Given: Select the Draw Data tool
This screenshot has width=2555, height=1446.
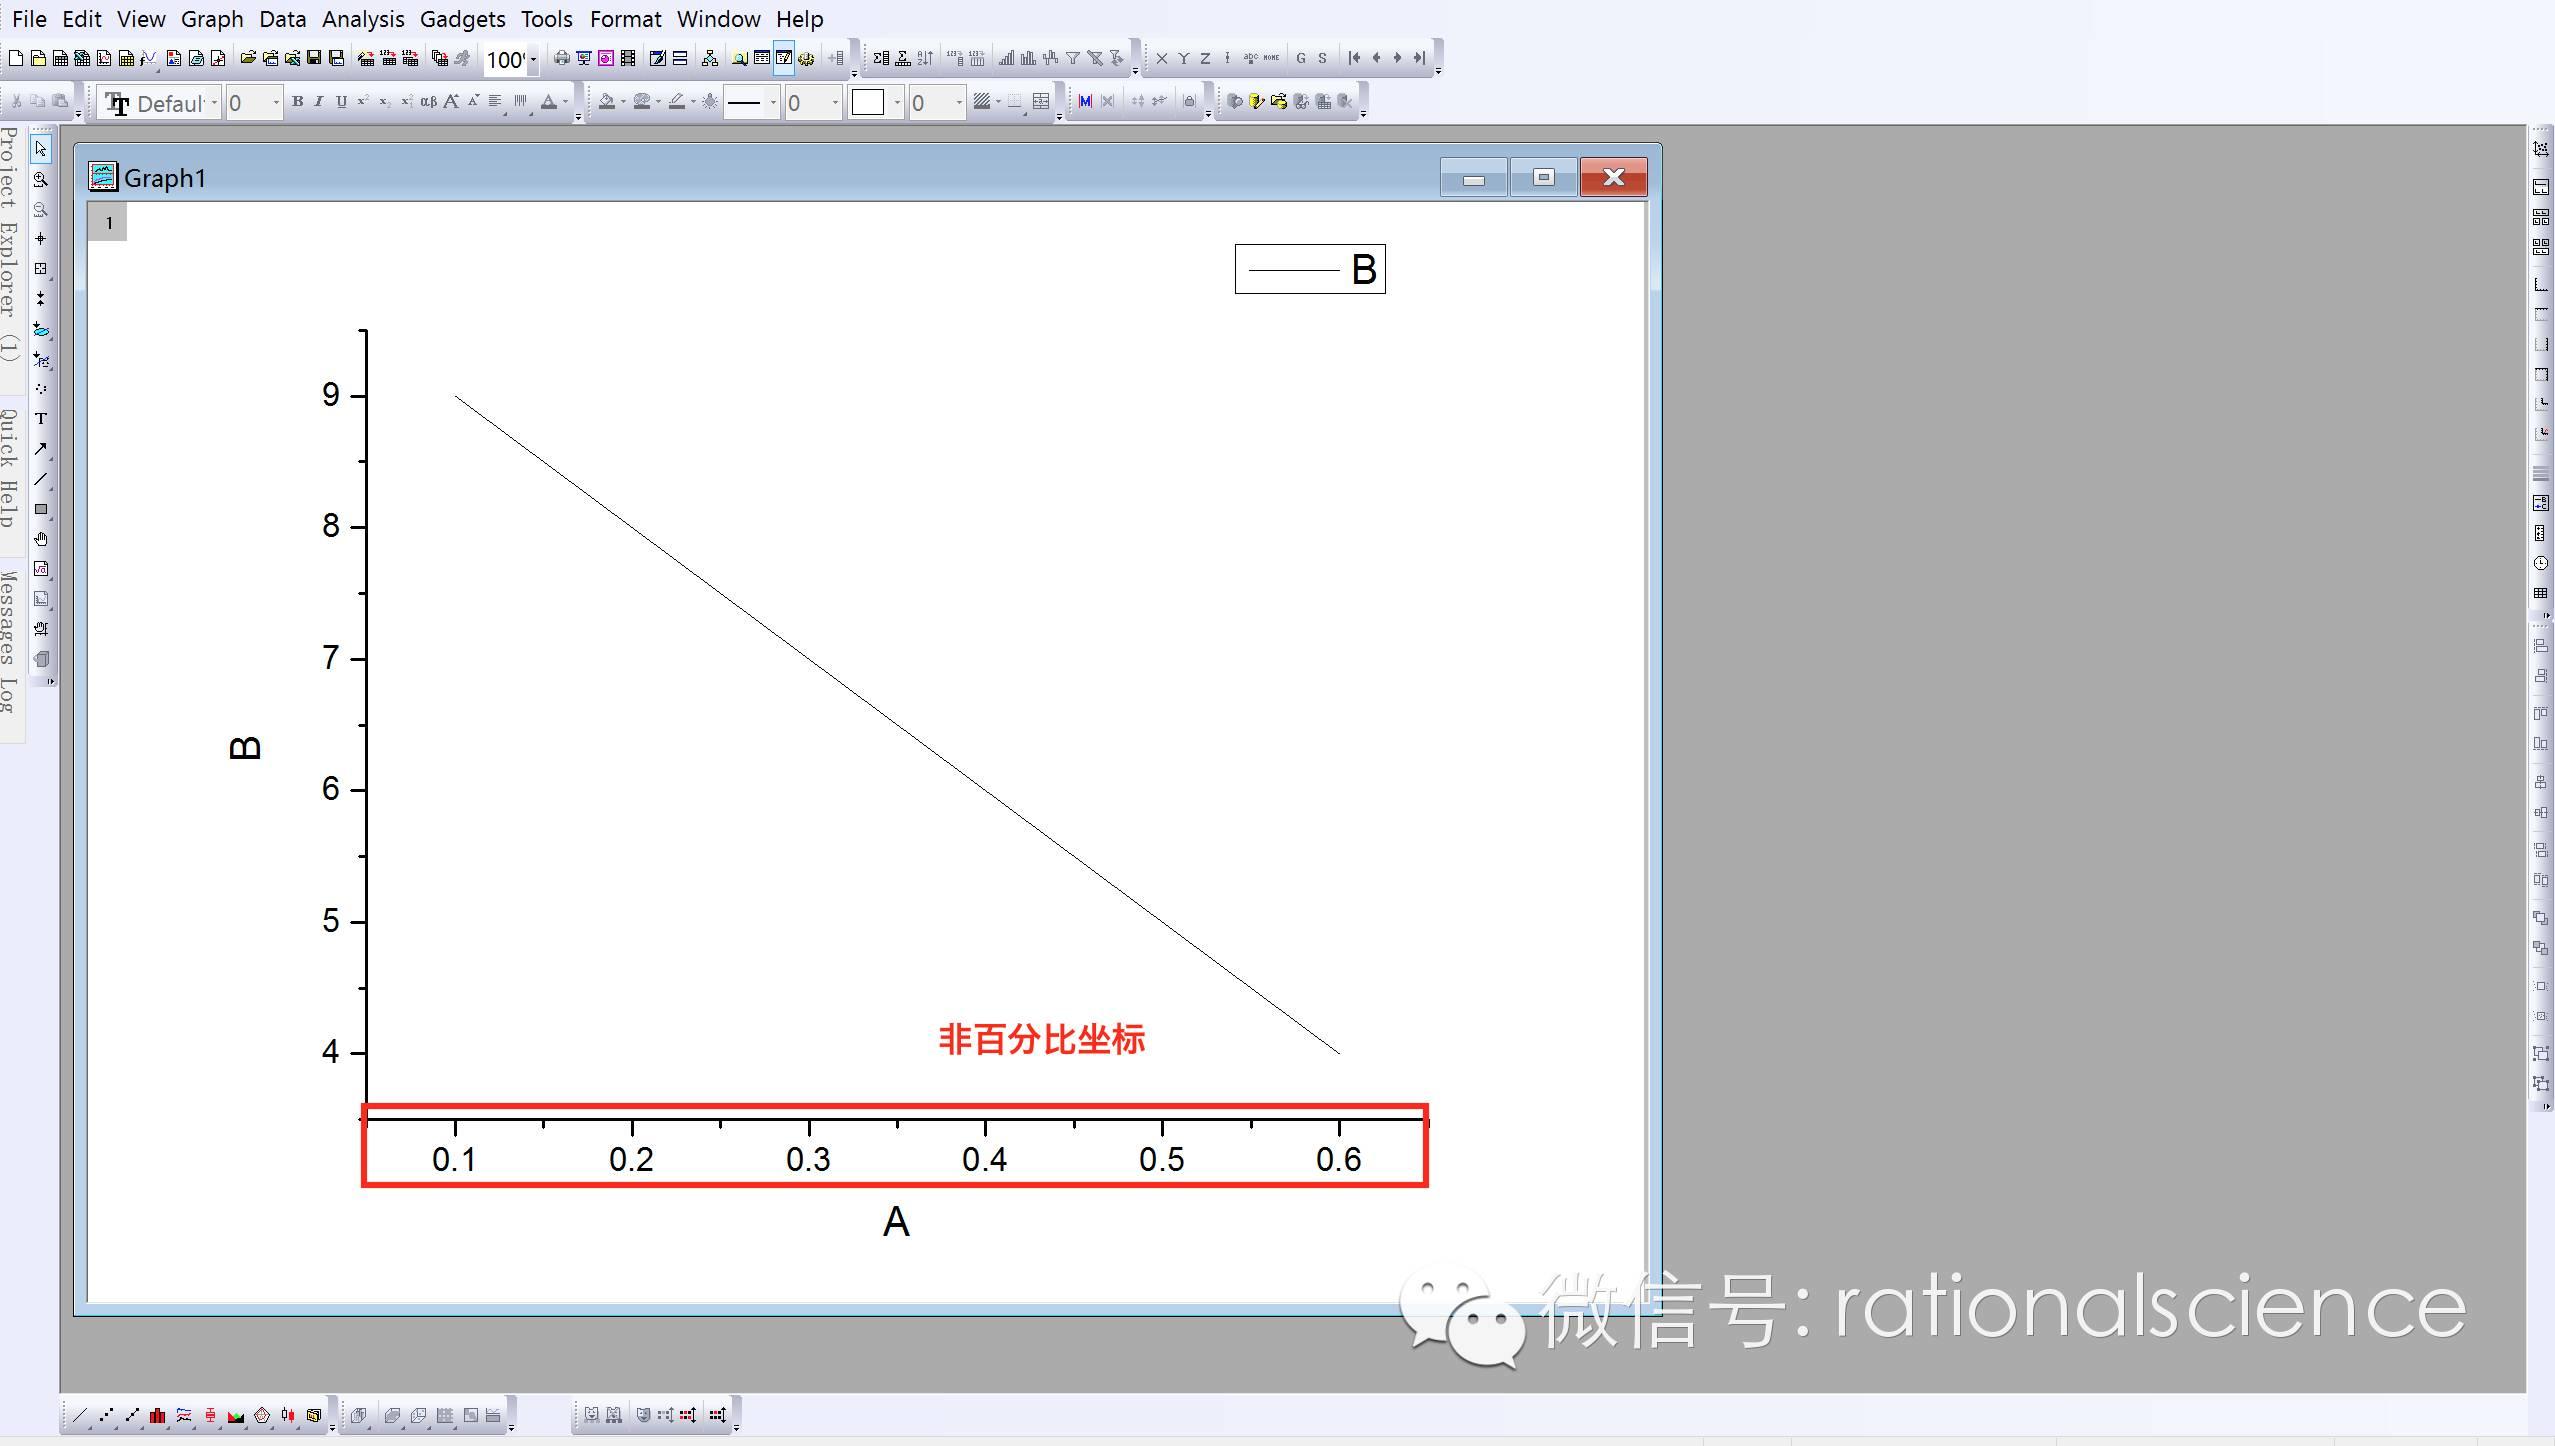Looking at the screenshot, I should point(41,389).
